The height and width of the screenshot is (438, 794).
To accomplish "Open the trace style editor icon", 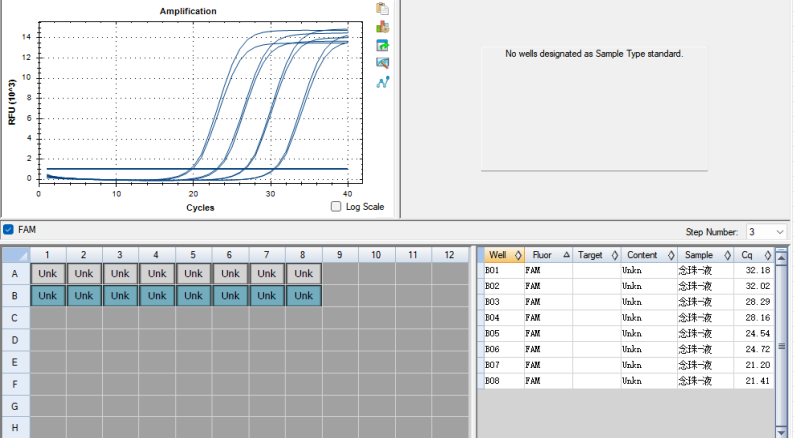I will (382, 63).
